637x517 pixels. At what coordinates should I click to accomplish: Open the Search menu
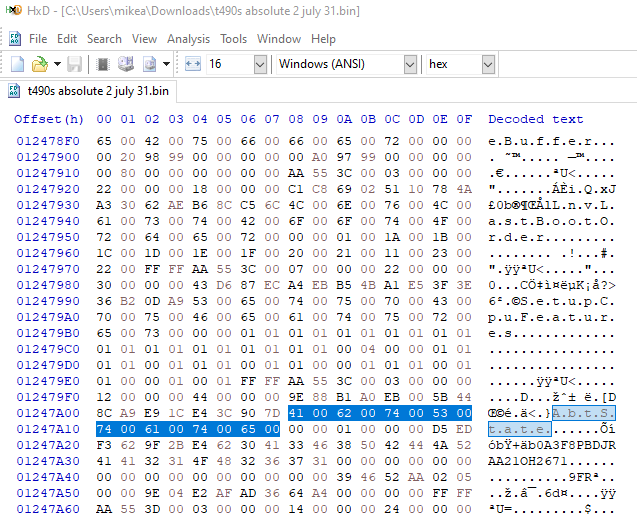104,39
